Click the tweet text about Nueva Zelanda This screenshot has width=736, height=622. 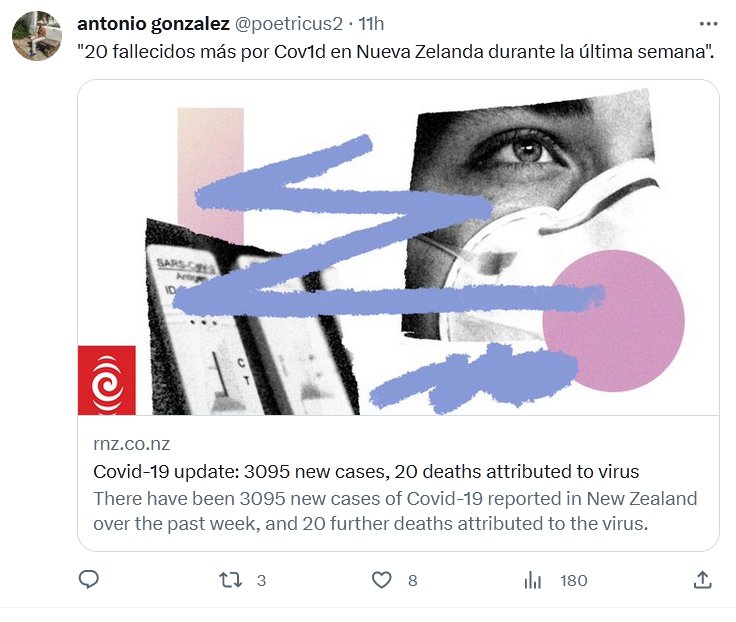pos(396,52)
